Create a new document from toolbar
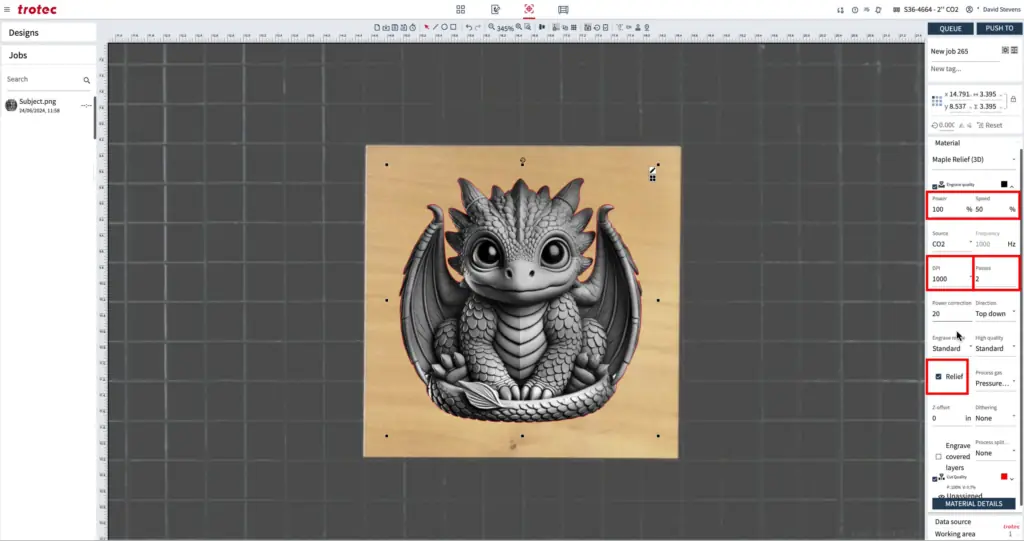This screenshot has height=541, width=1024. (377, 27)
